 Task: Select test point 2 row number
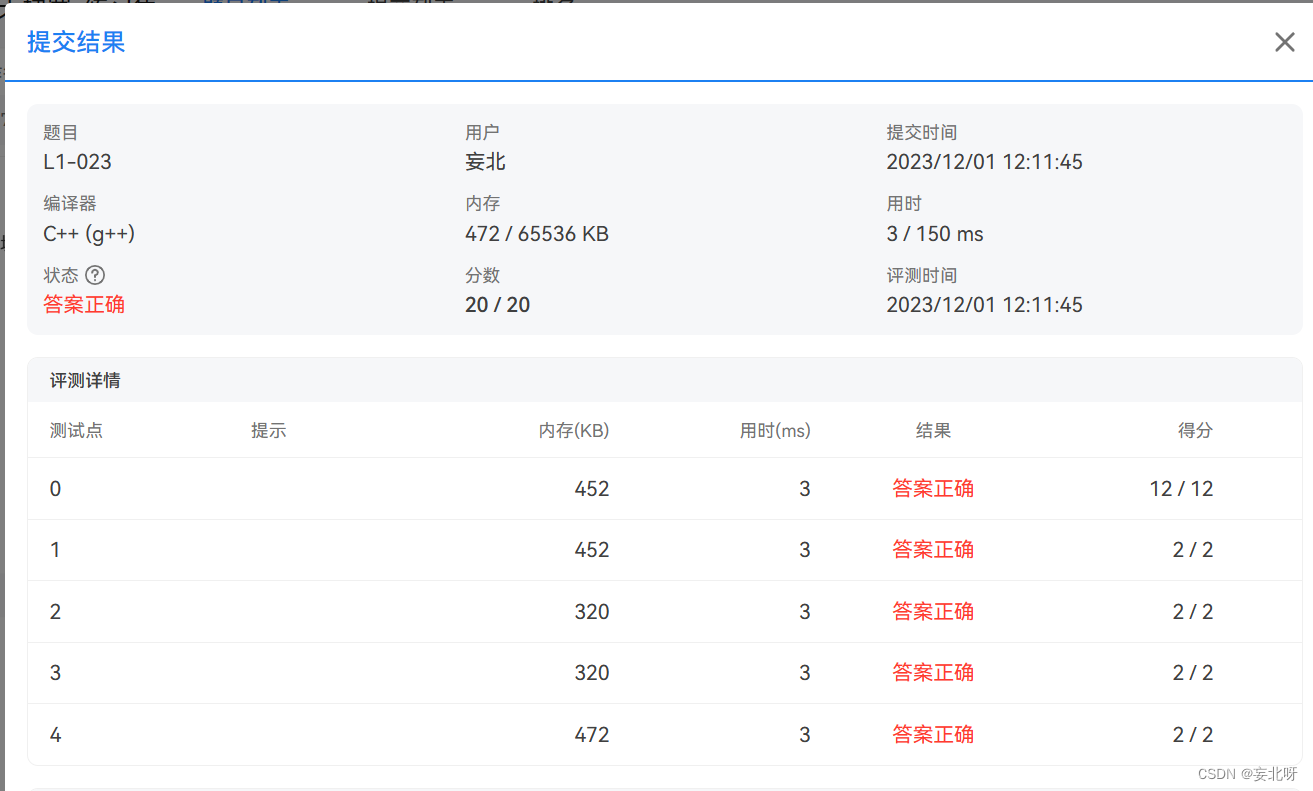(55, 612)
